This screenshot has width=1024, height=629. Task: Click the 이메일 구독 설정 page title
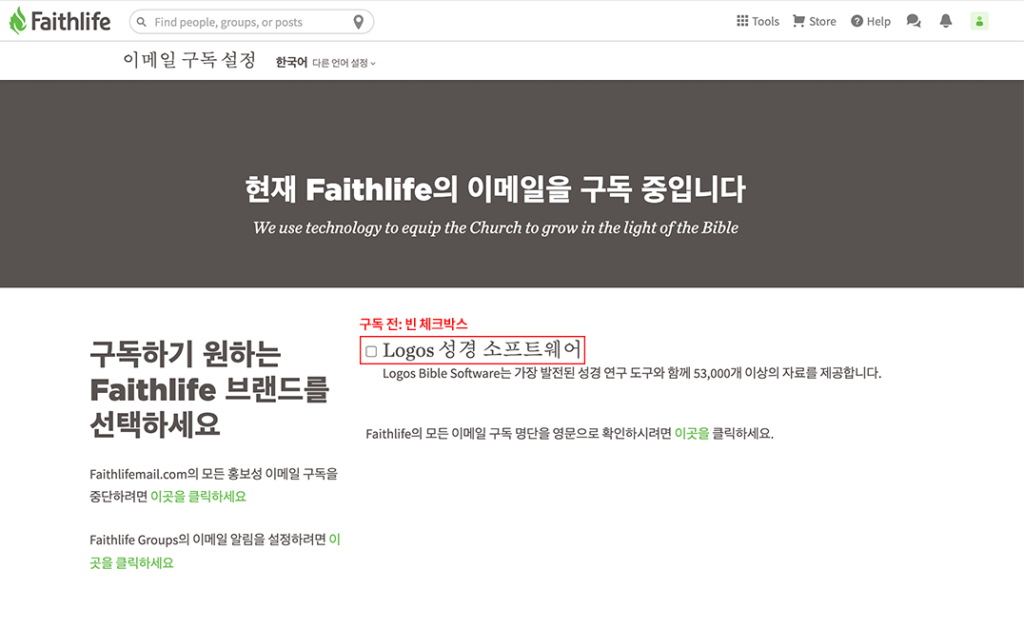[189, 60]
